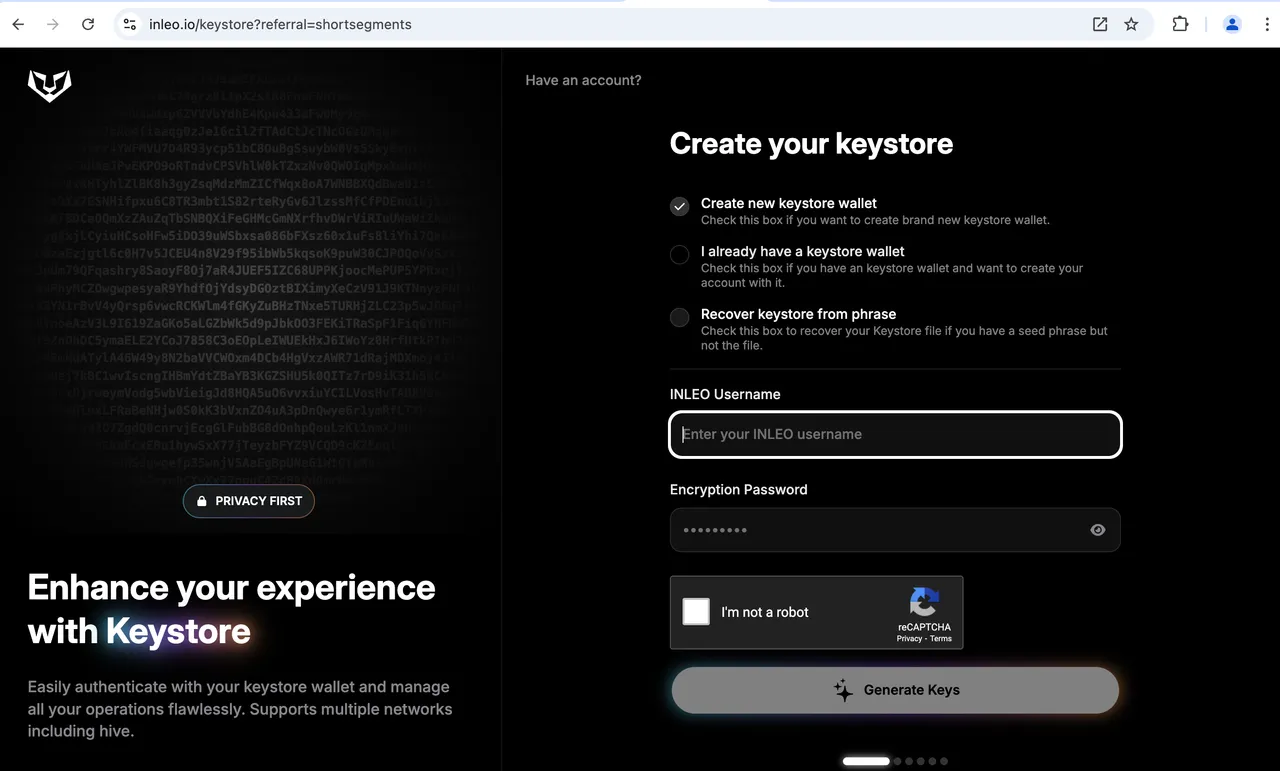Open the reCAPTCHA Privacy link
This screenshot has width=1280, height=771.
click(x=909, y=638)
